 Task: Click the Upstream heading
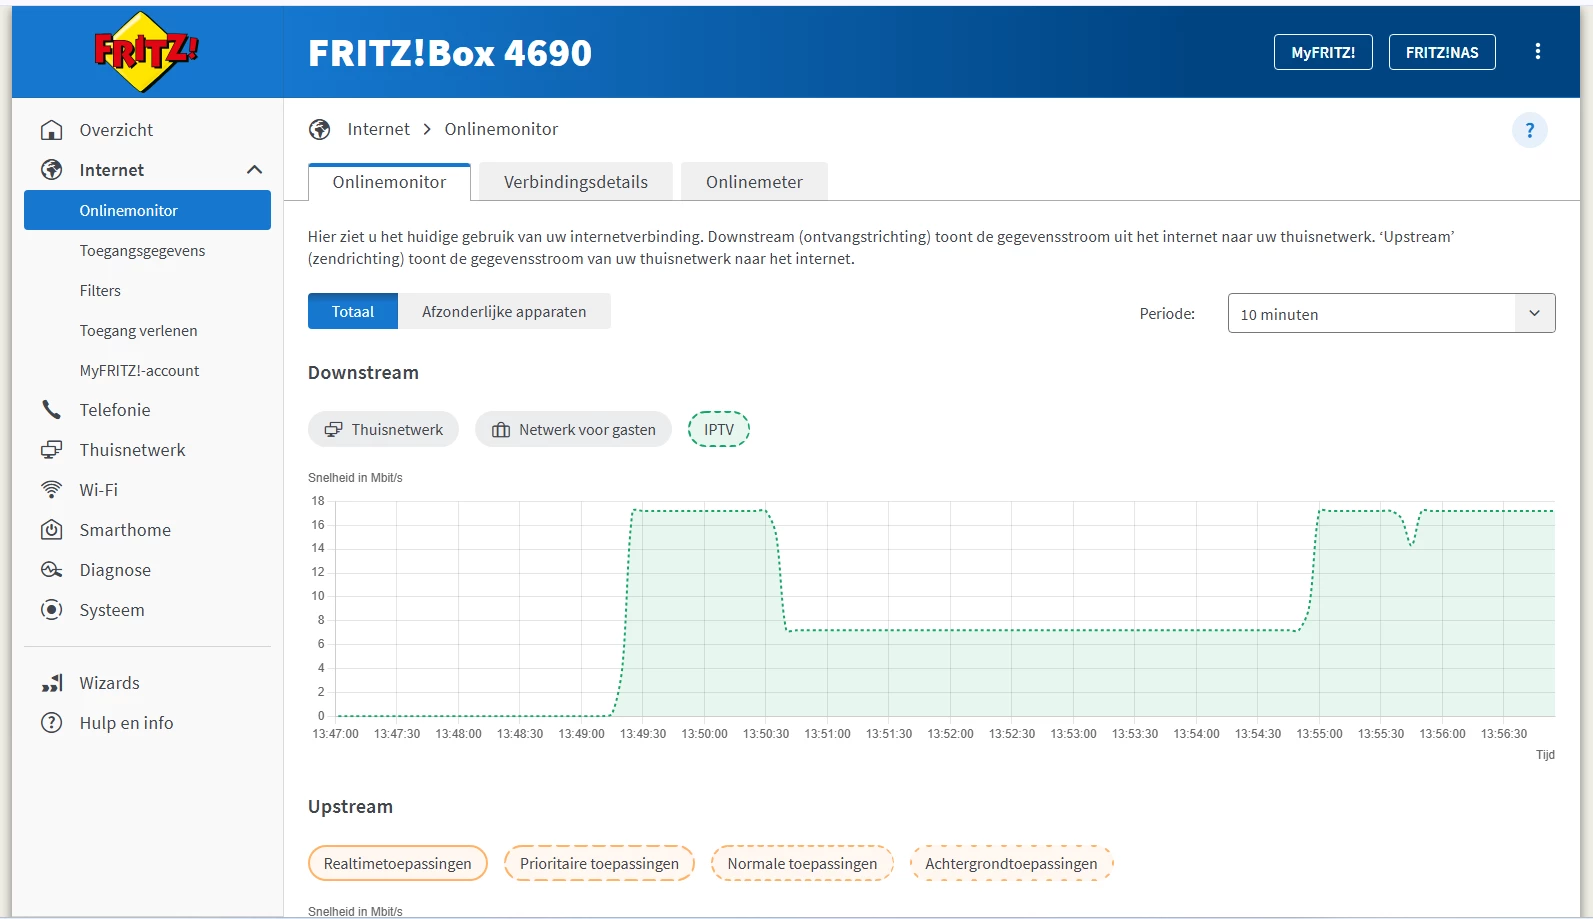(350, 806)
